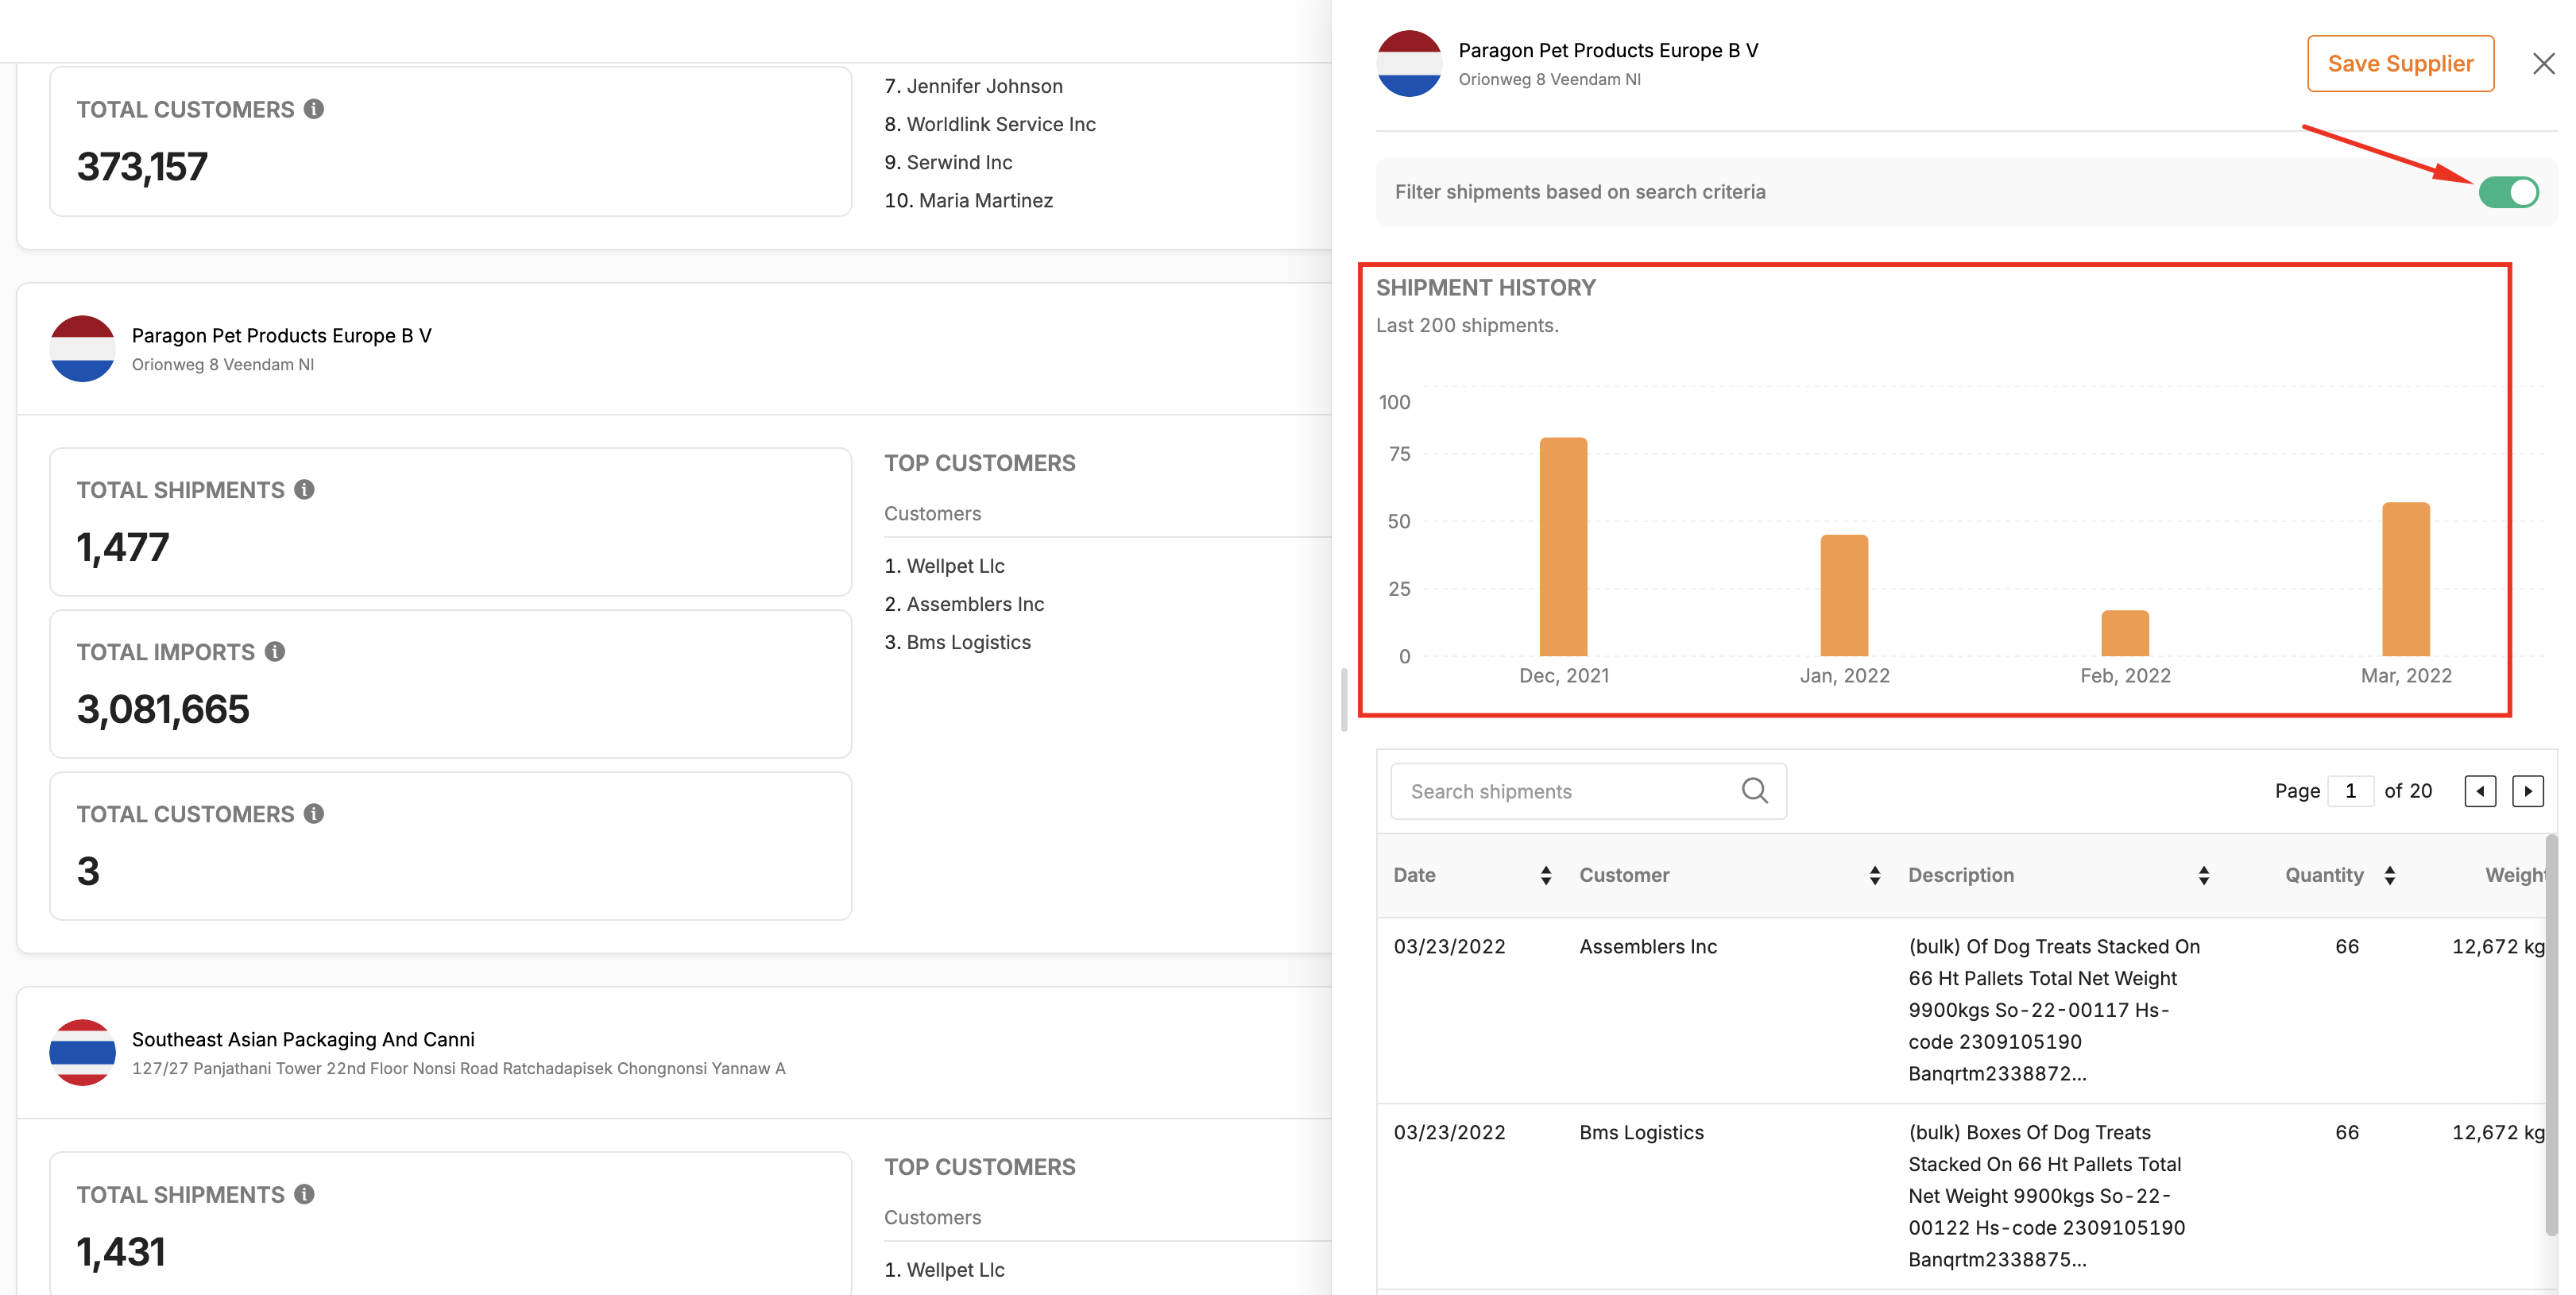This screenshot has height=1295, width=2576.
Task: Click the Save Supplier button
Action: click(2400, 63)
